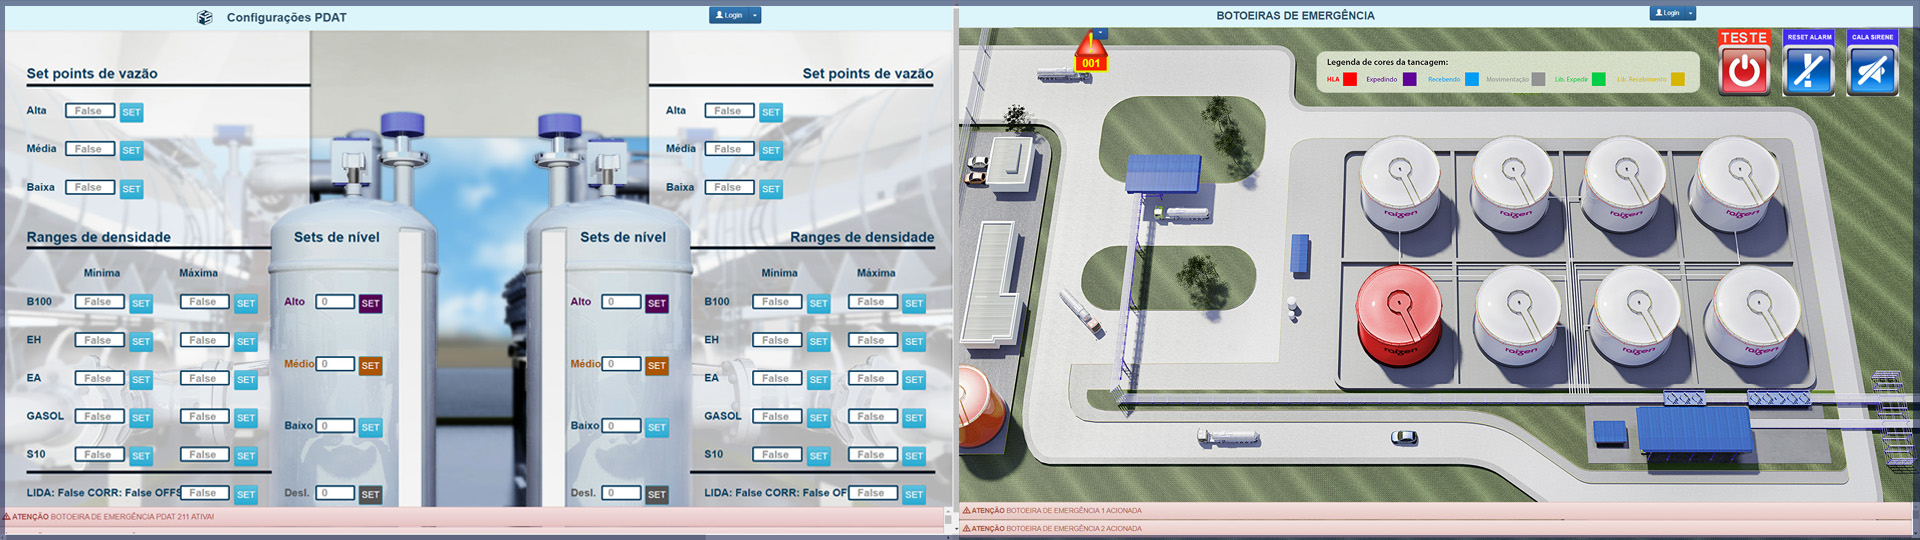Click the red HLA legend color swatch
This screenshot has height=540, width=1920.
tap(1350, 79)
